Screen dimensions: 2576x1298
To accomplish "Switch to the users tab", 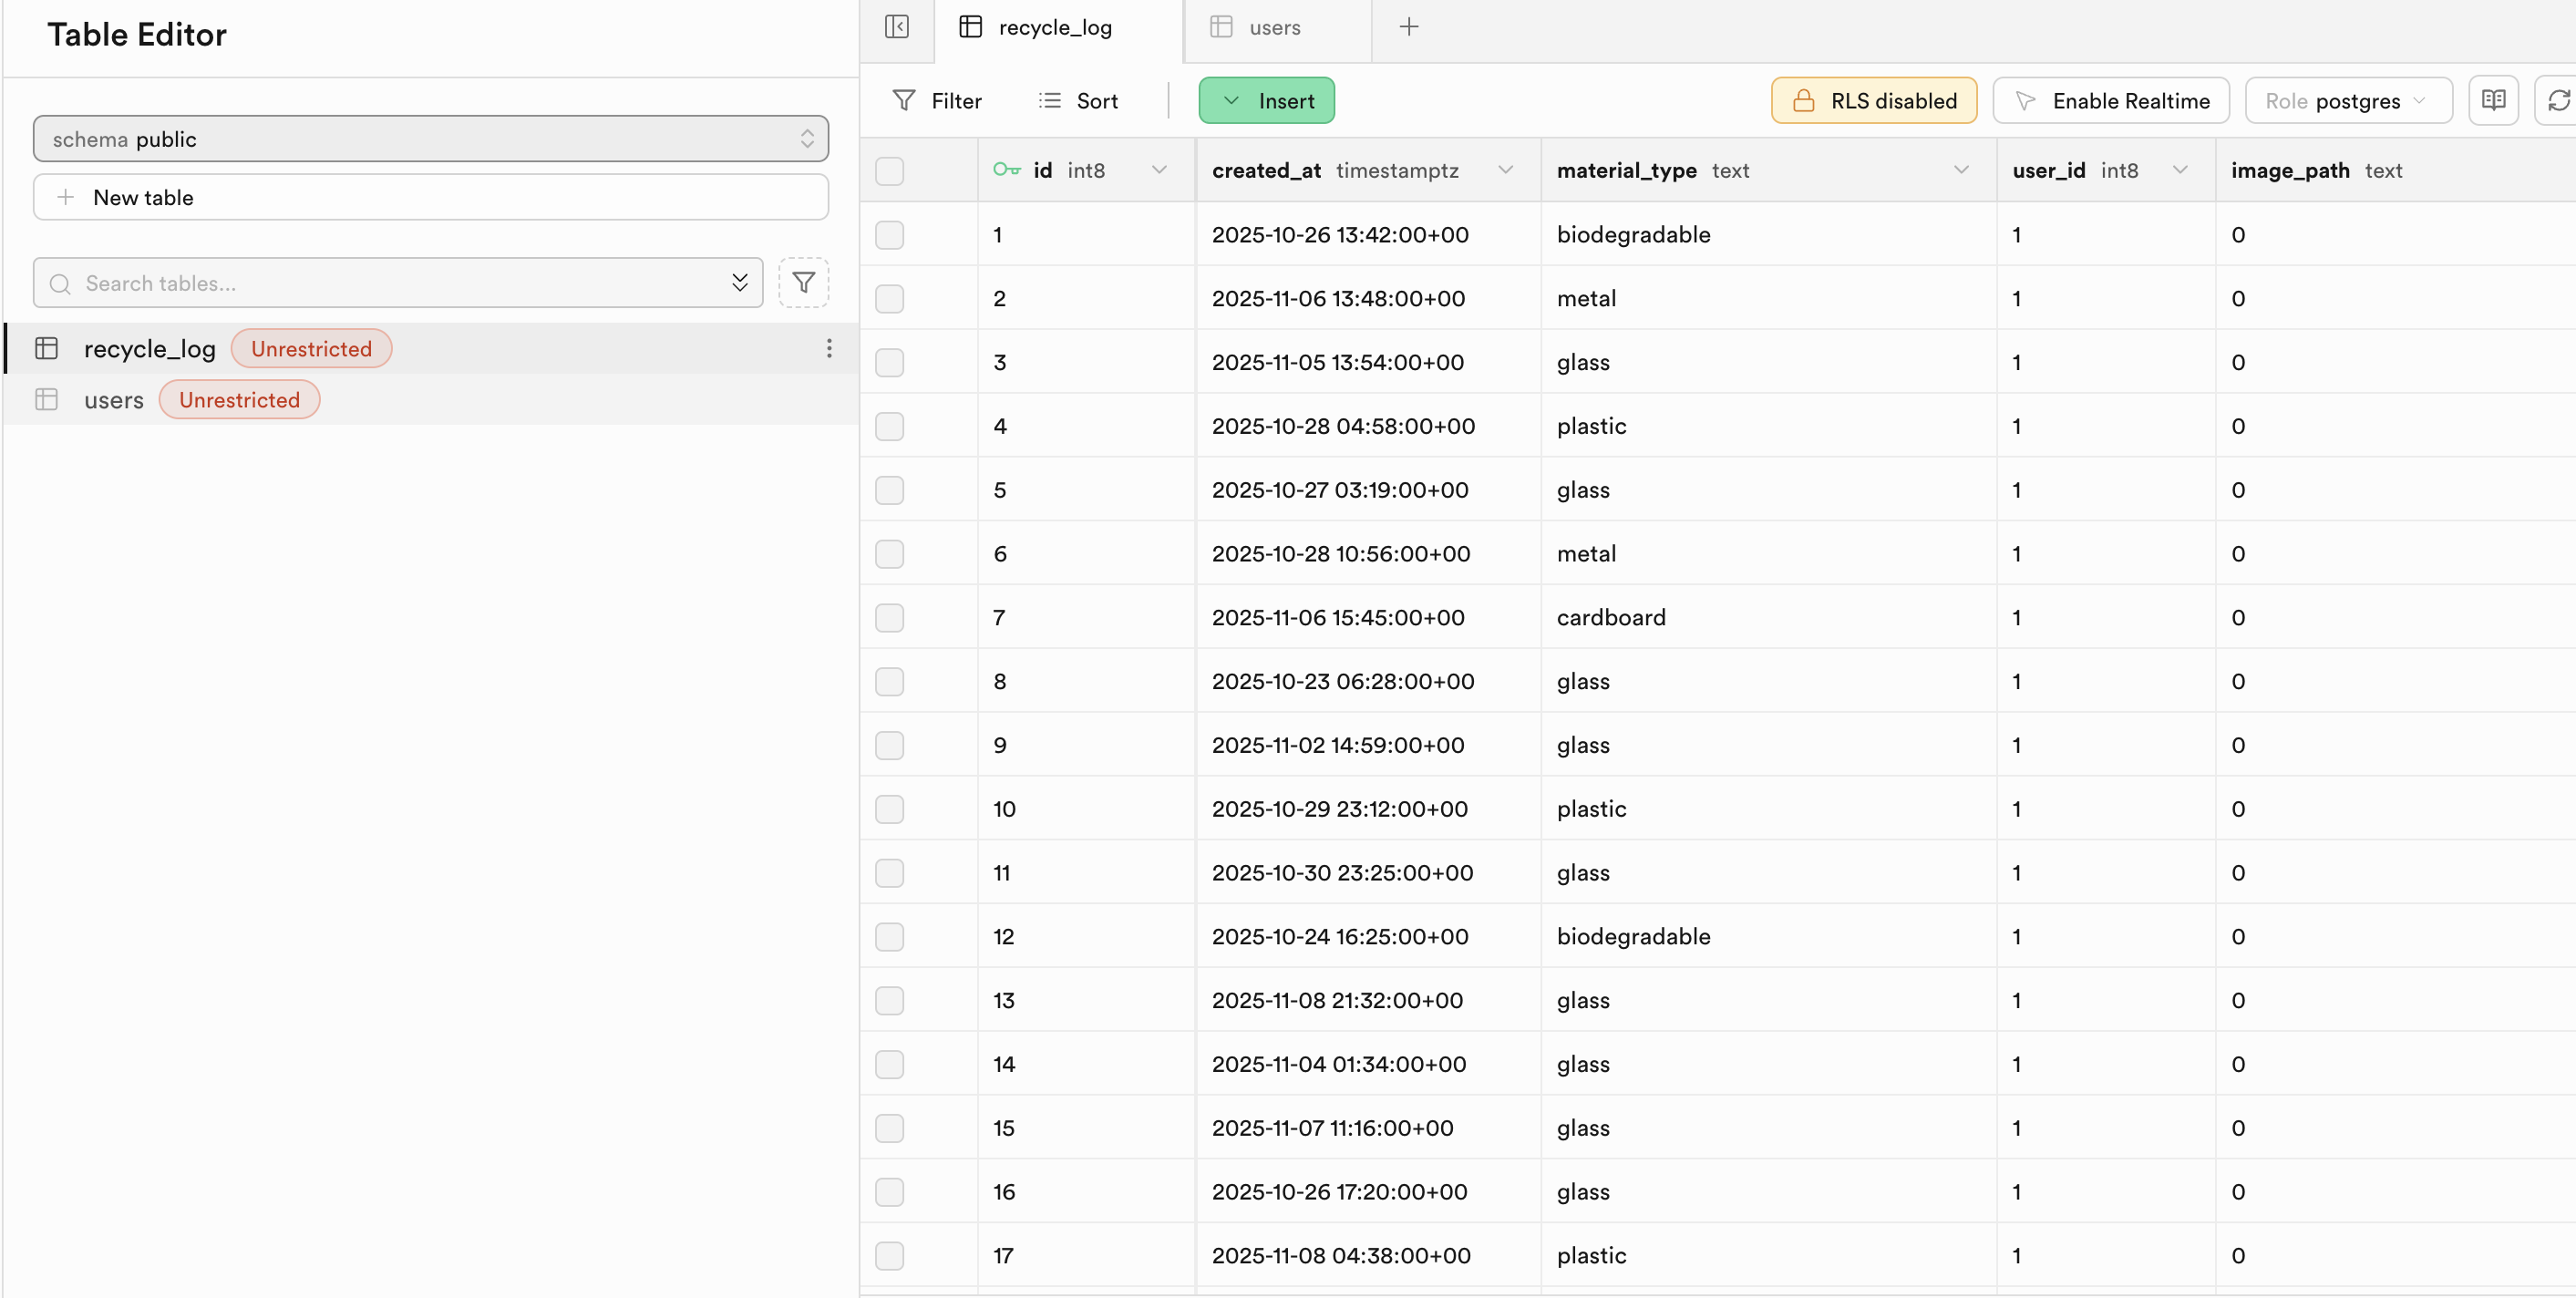I will click(1273, 28).
